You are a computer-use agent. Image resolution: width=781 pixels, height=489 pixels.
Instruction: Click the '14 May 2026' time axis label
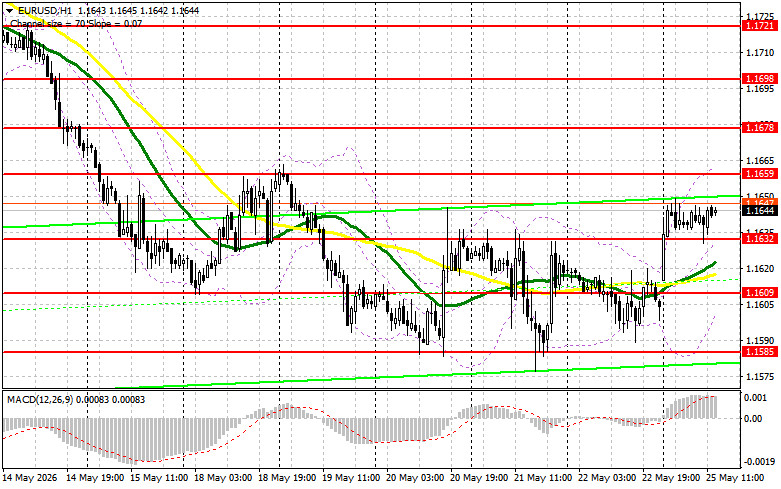tap(30, 478)
